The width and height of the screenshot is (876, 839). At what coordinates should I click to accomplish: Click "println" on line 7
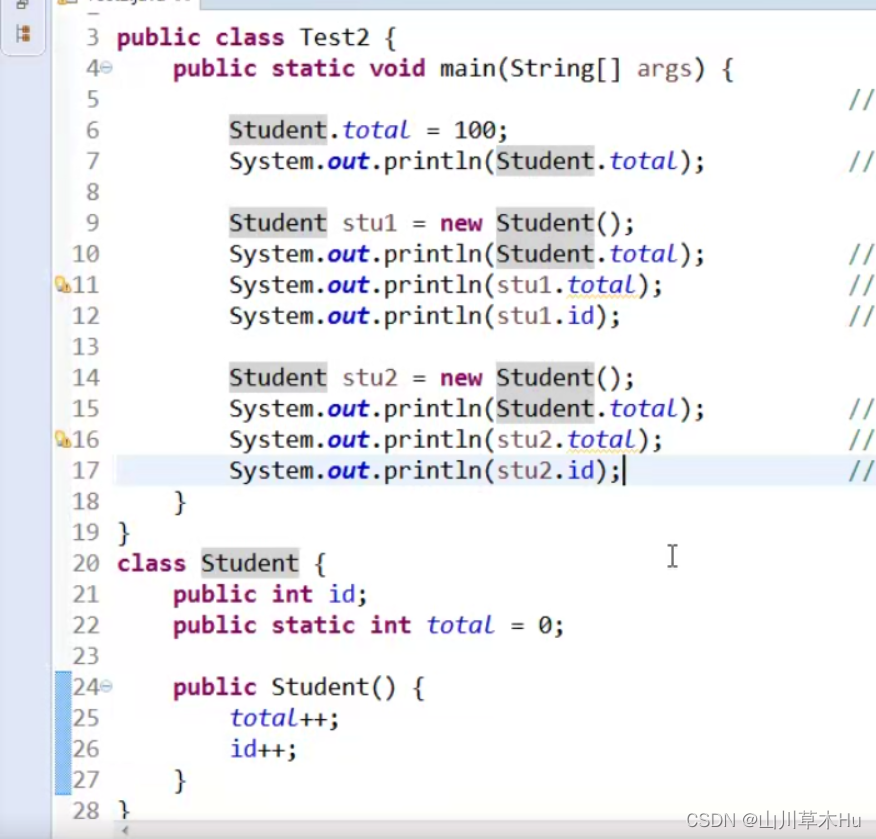coord(432,162)
